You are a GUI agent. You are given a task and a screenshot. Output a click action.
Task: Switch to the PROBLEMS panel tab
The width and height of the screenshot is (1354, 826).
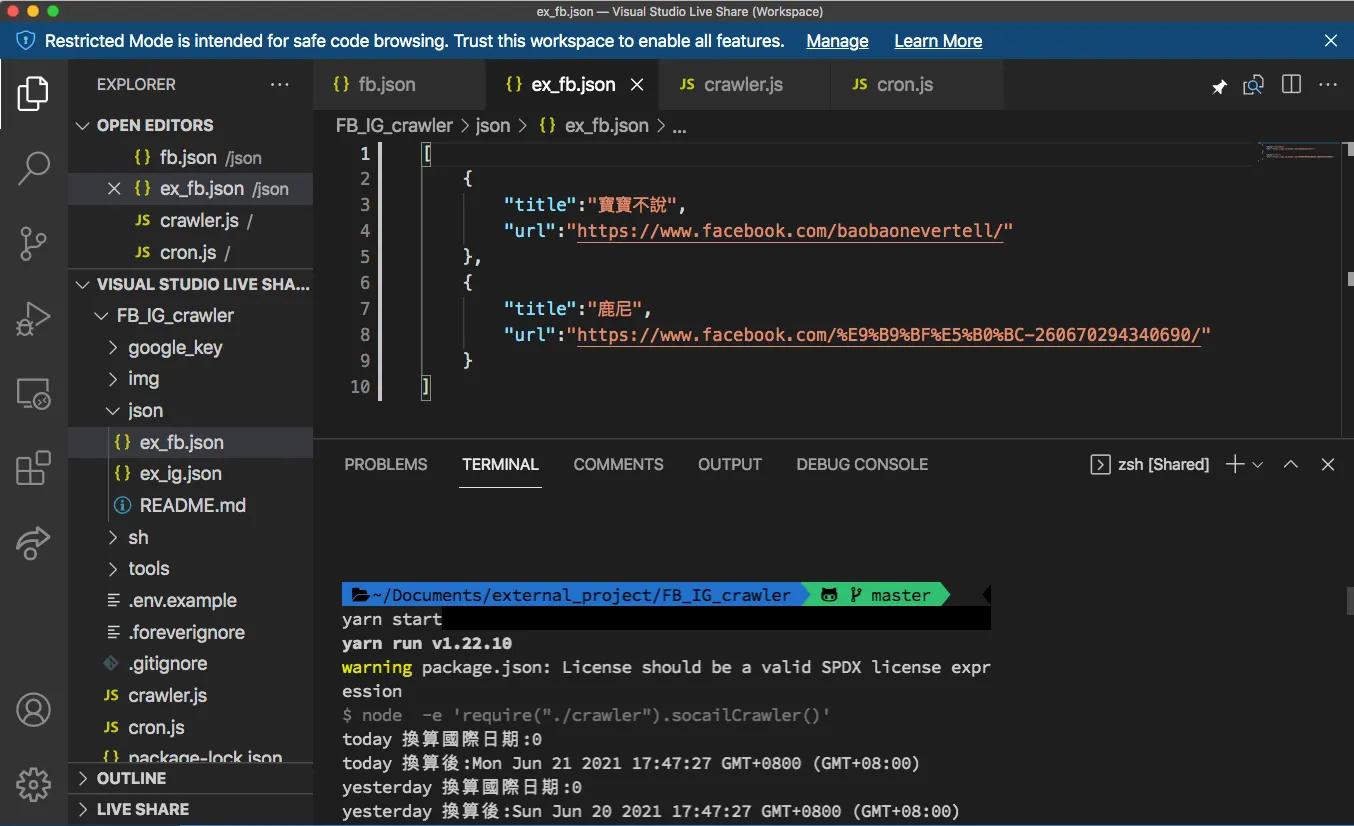[x=386, y=464]
